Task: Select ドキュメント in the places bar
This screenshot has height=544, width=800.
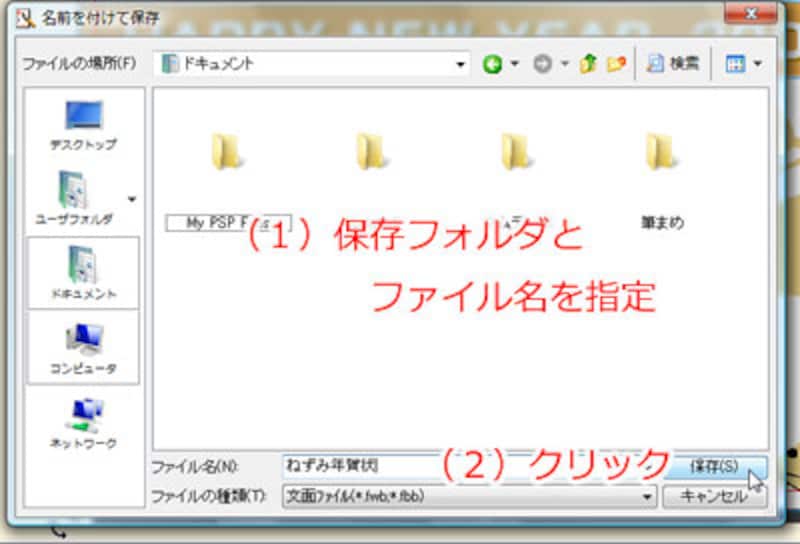Action: [84, 273]
